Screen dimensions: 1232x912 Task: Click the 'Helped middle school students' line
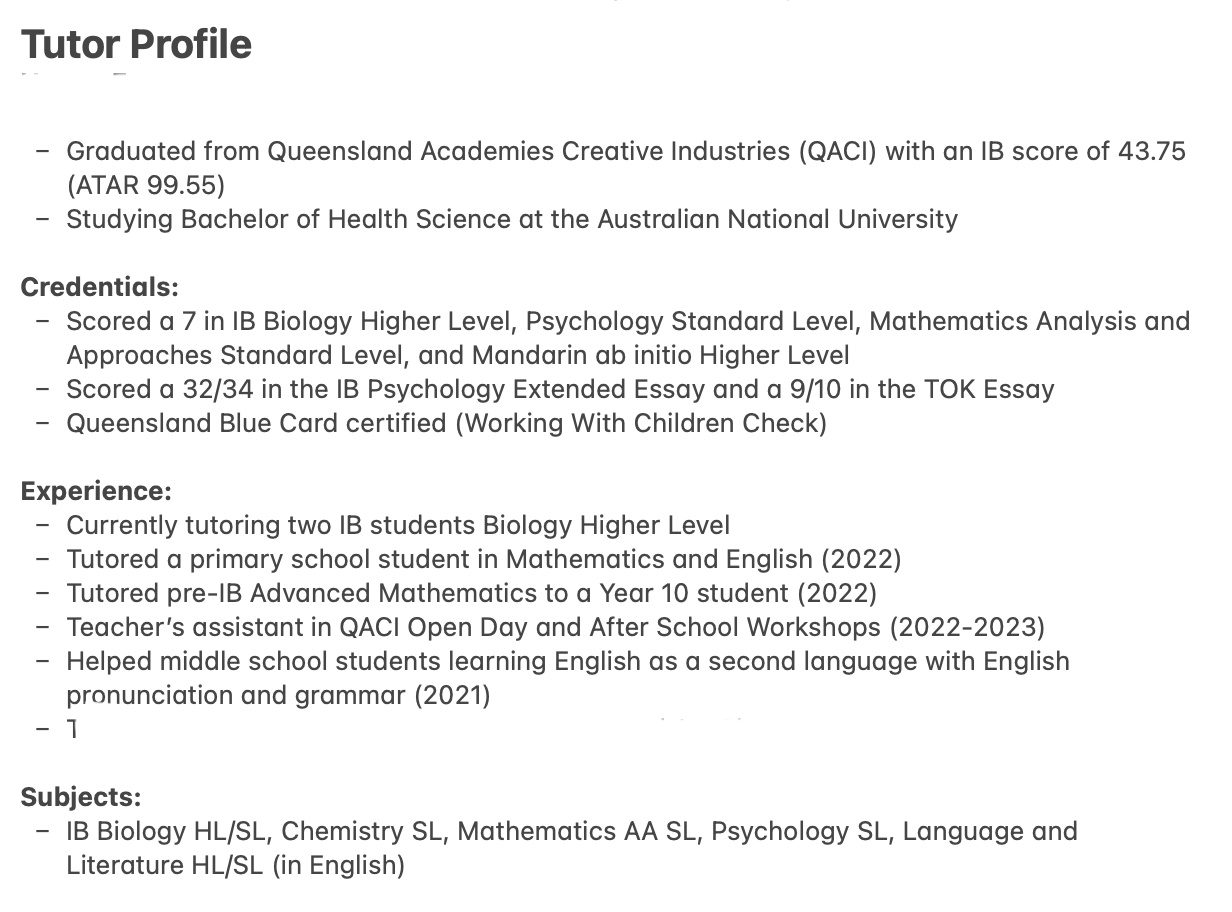[567, 661]
